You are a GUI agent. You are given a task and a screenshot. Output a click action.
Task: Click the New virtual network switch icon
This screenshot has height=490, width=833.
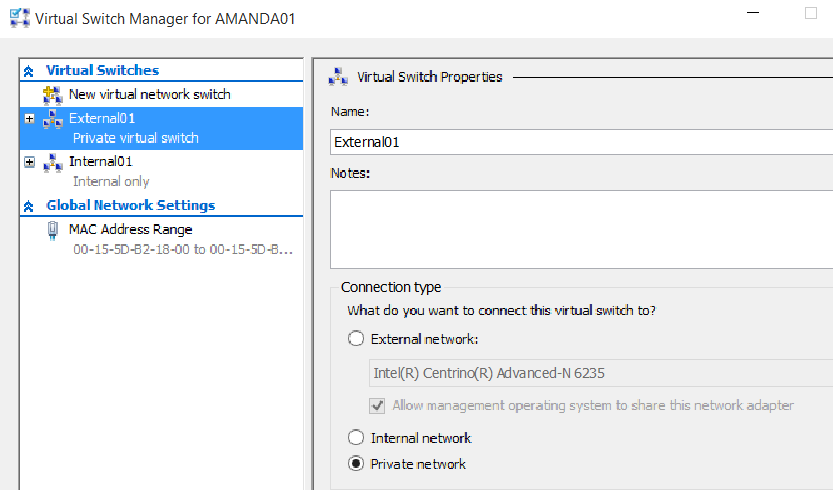point(53,95)
